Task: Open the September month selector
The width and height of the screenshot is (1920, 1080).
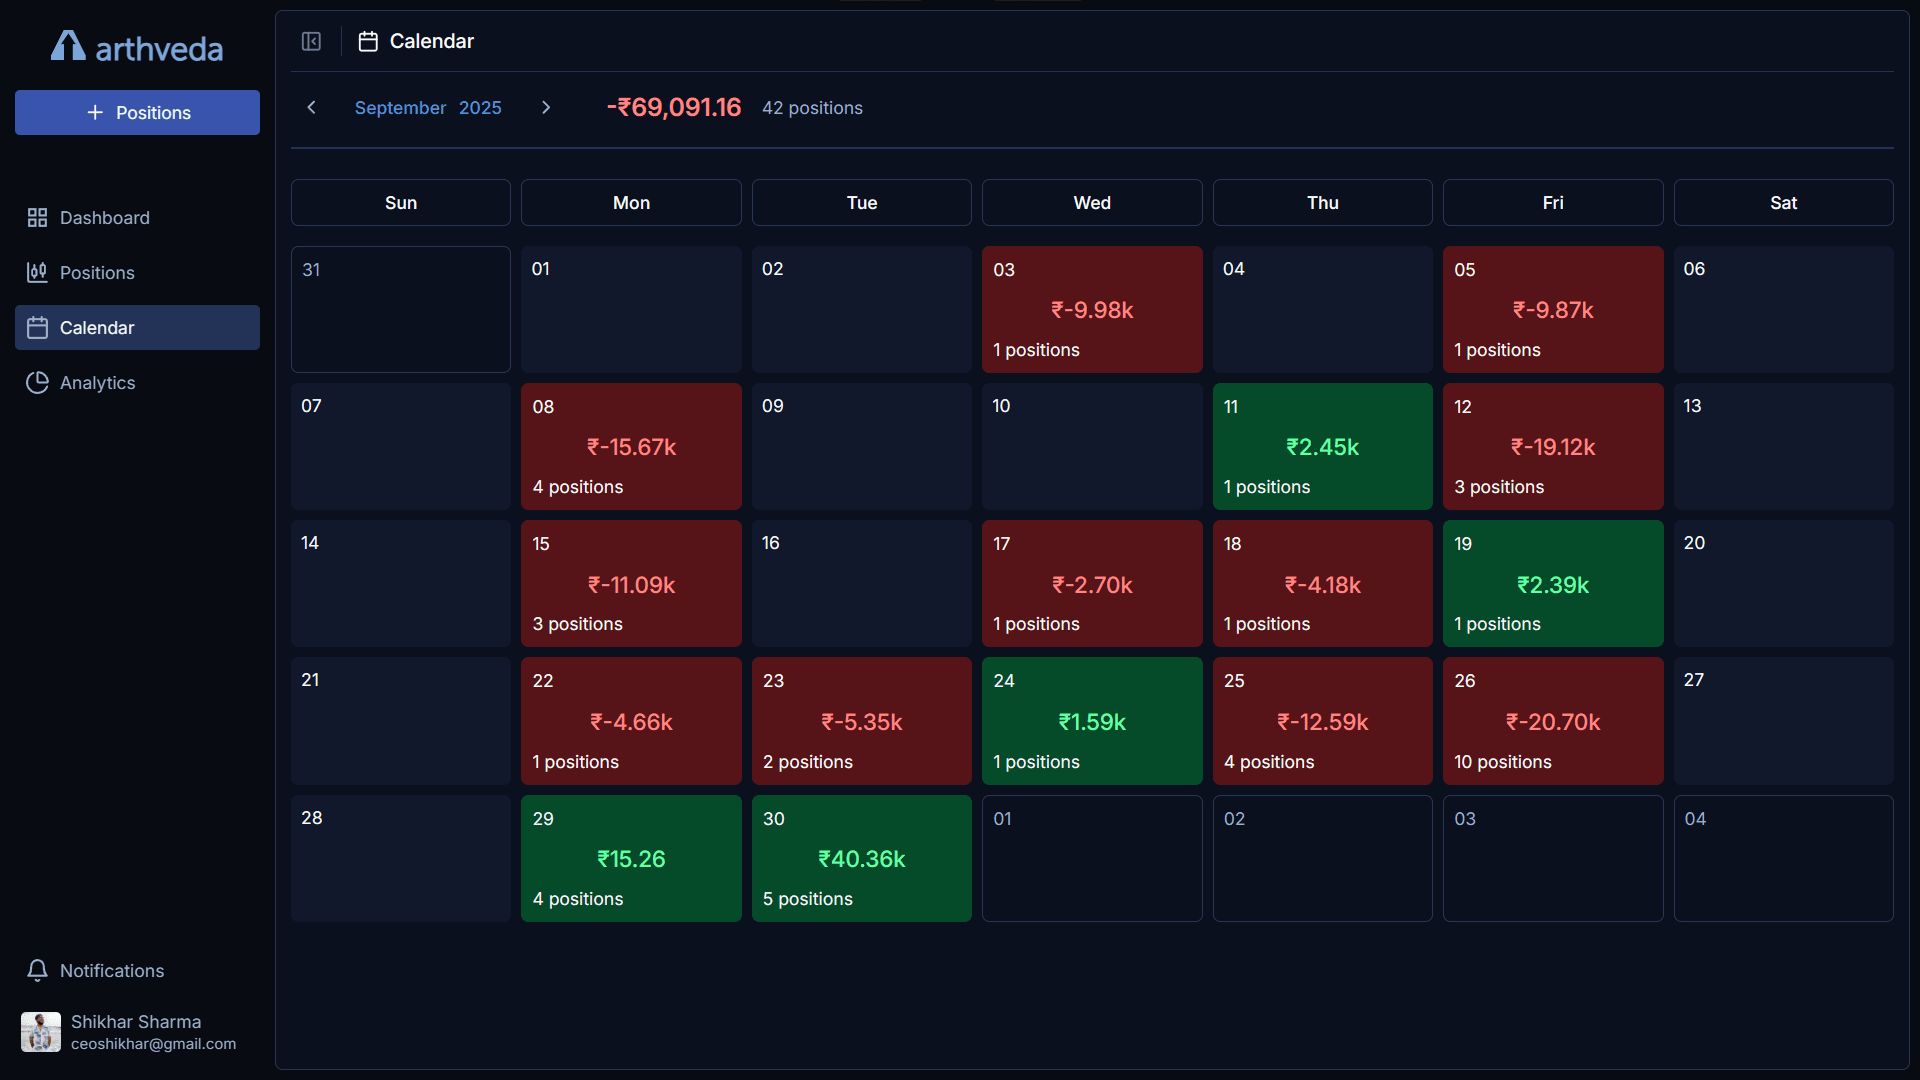Action: 399,107
